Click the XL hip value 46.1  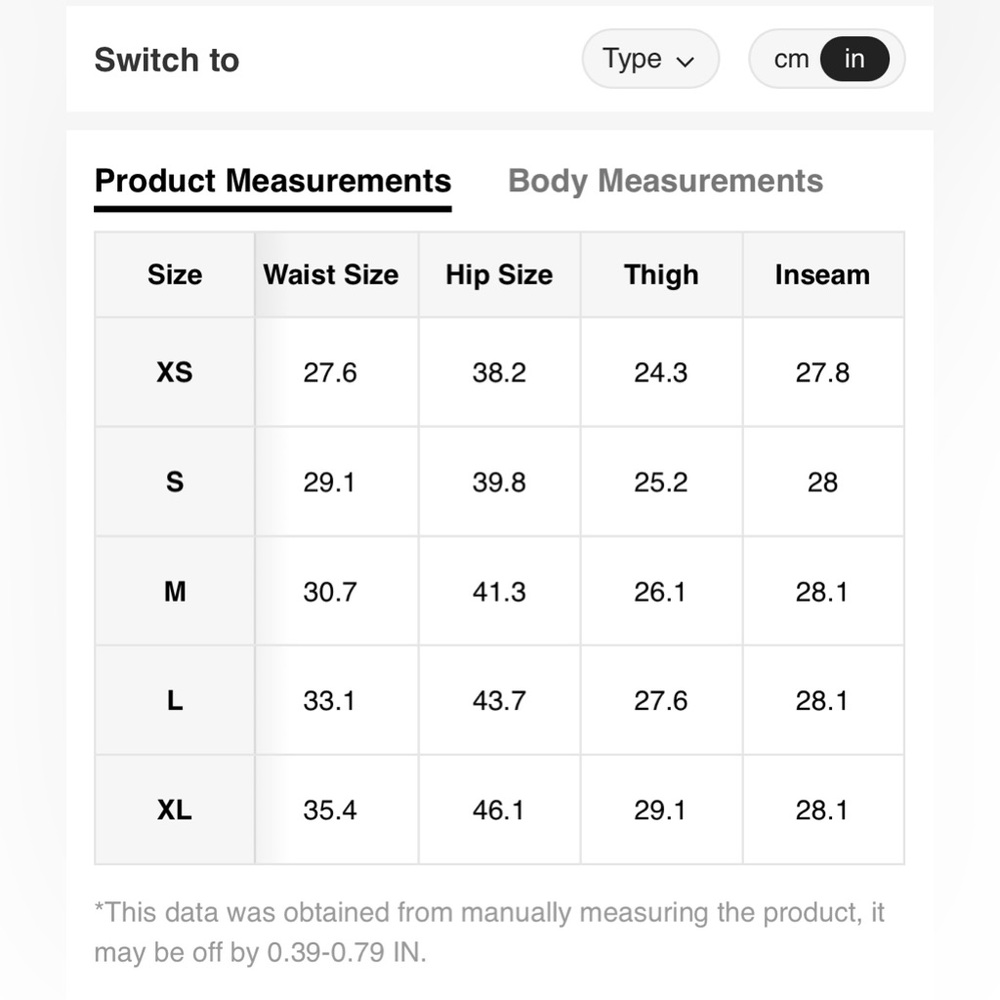pyautogui.click(x=498, y=810)
